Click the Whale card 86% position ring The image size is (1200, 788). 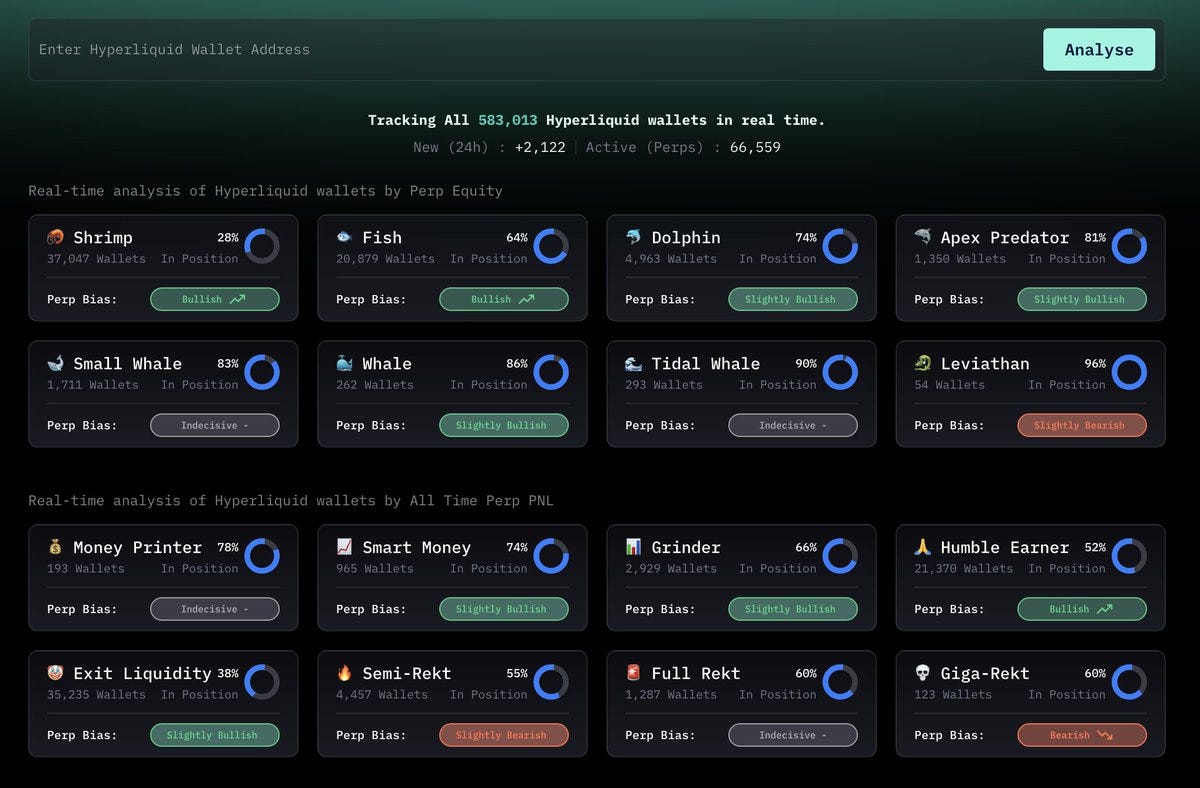pyautogui.click(x=551, y=372)
